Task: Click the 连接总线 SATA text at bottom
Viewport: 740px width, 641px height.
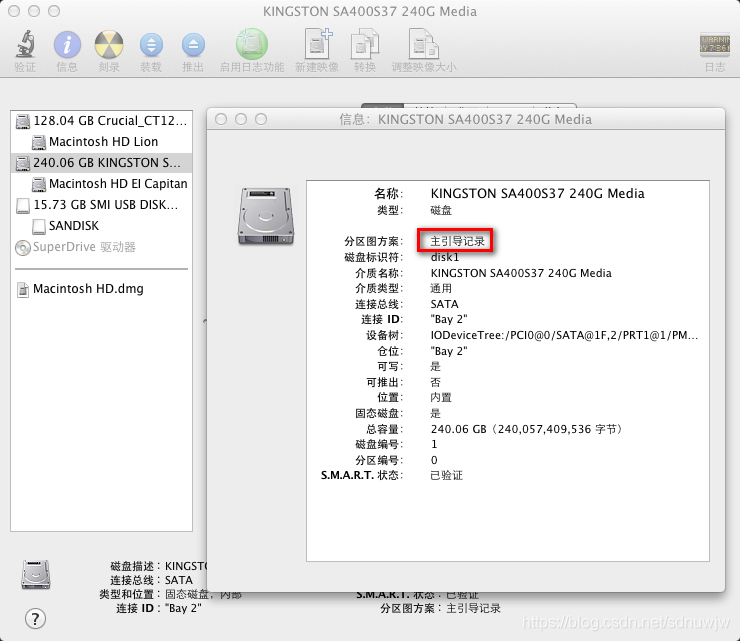Action: (151, 580)
